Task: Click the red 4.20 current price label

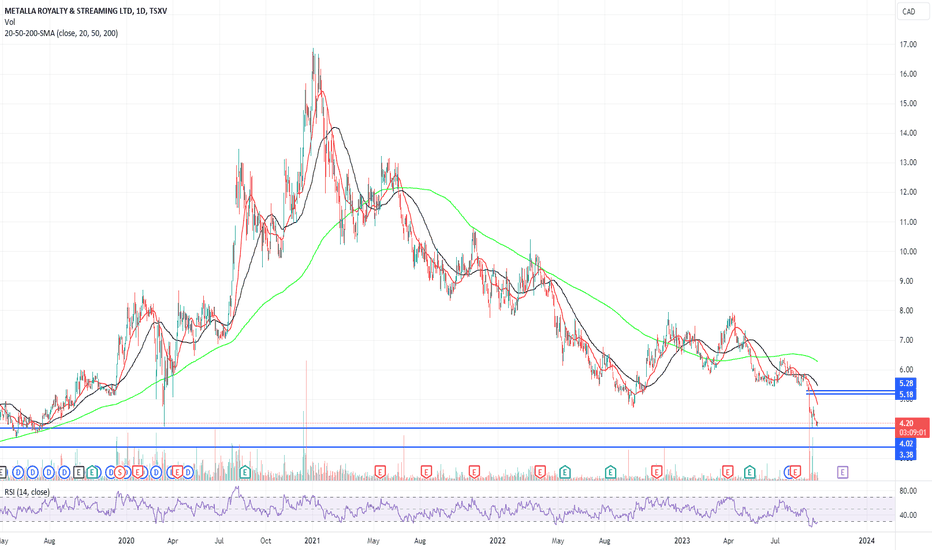Action: (906, 423)
